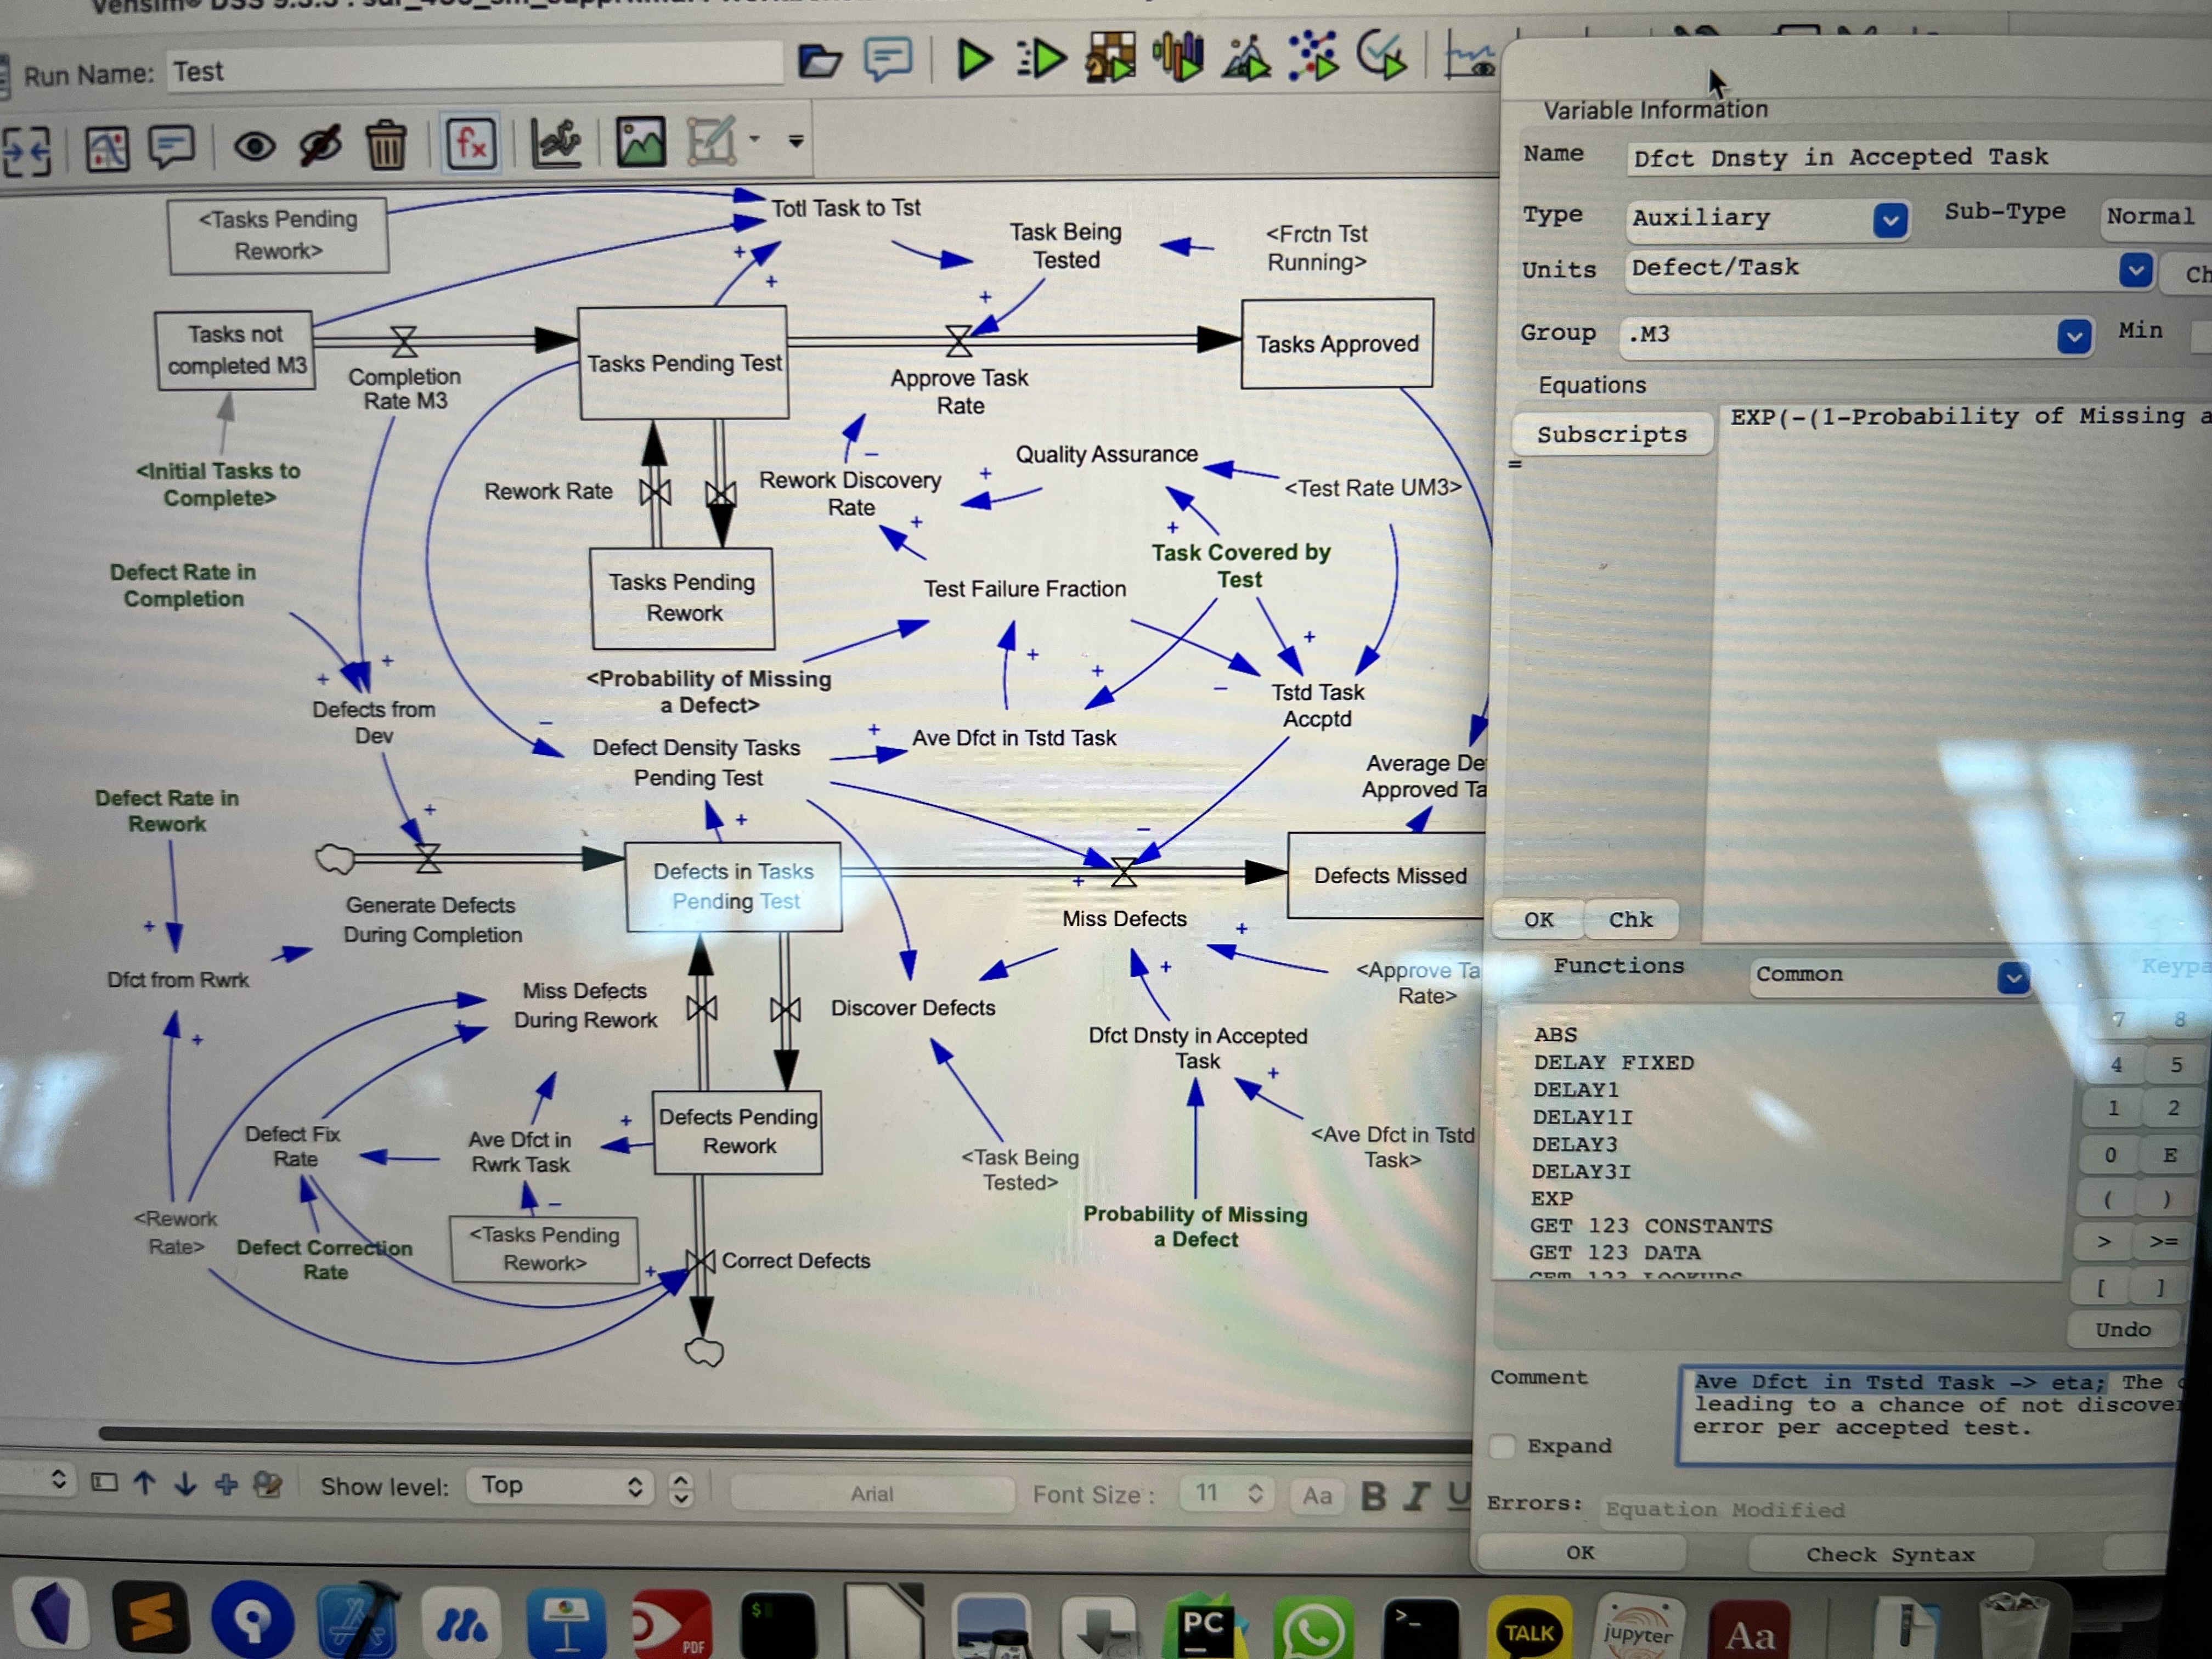Open the graph lookup icon in sketch toolbar
Screen dimensions: 2212x1659
106,150
